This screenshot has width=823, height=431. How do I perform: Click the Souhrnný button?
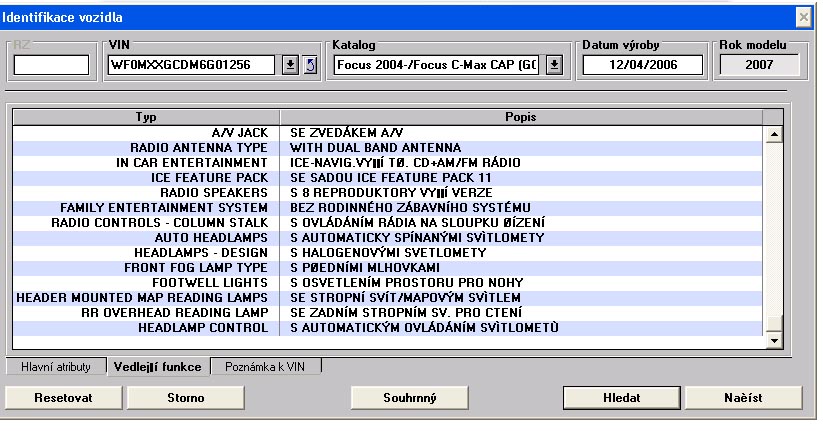pyautogui.click(x=410, y=397)
